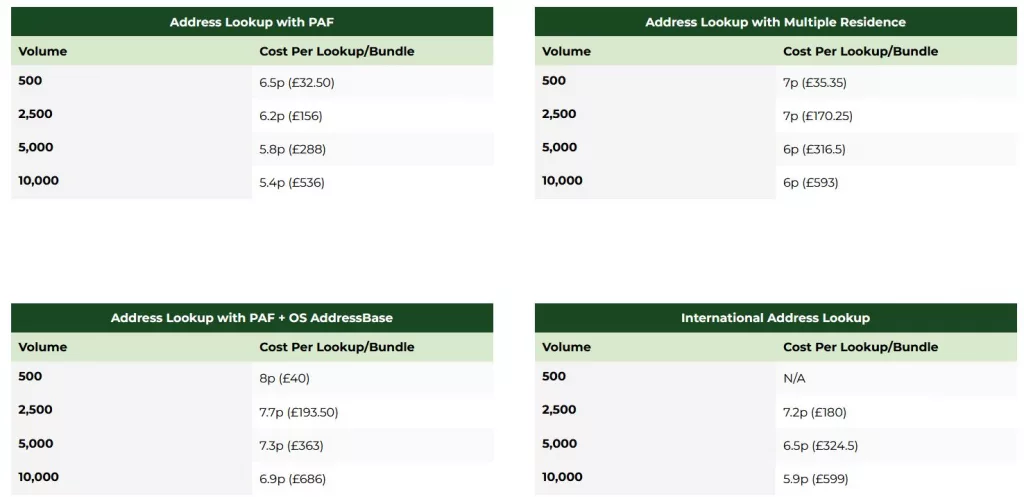Click the 8p (£40) cost cell
Screen dimensions: 1024x497
pos(285,379)
